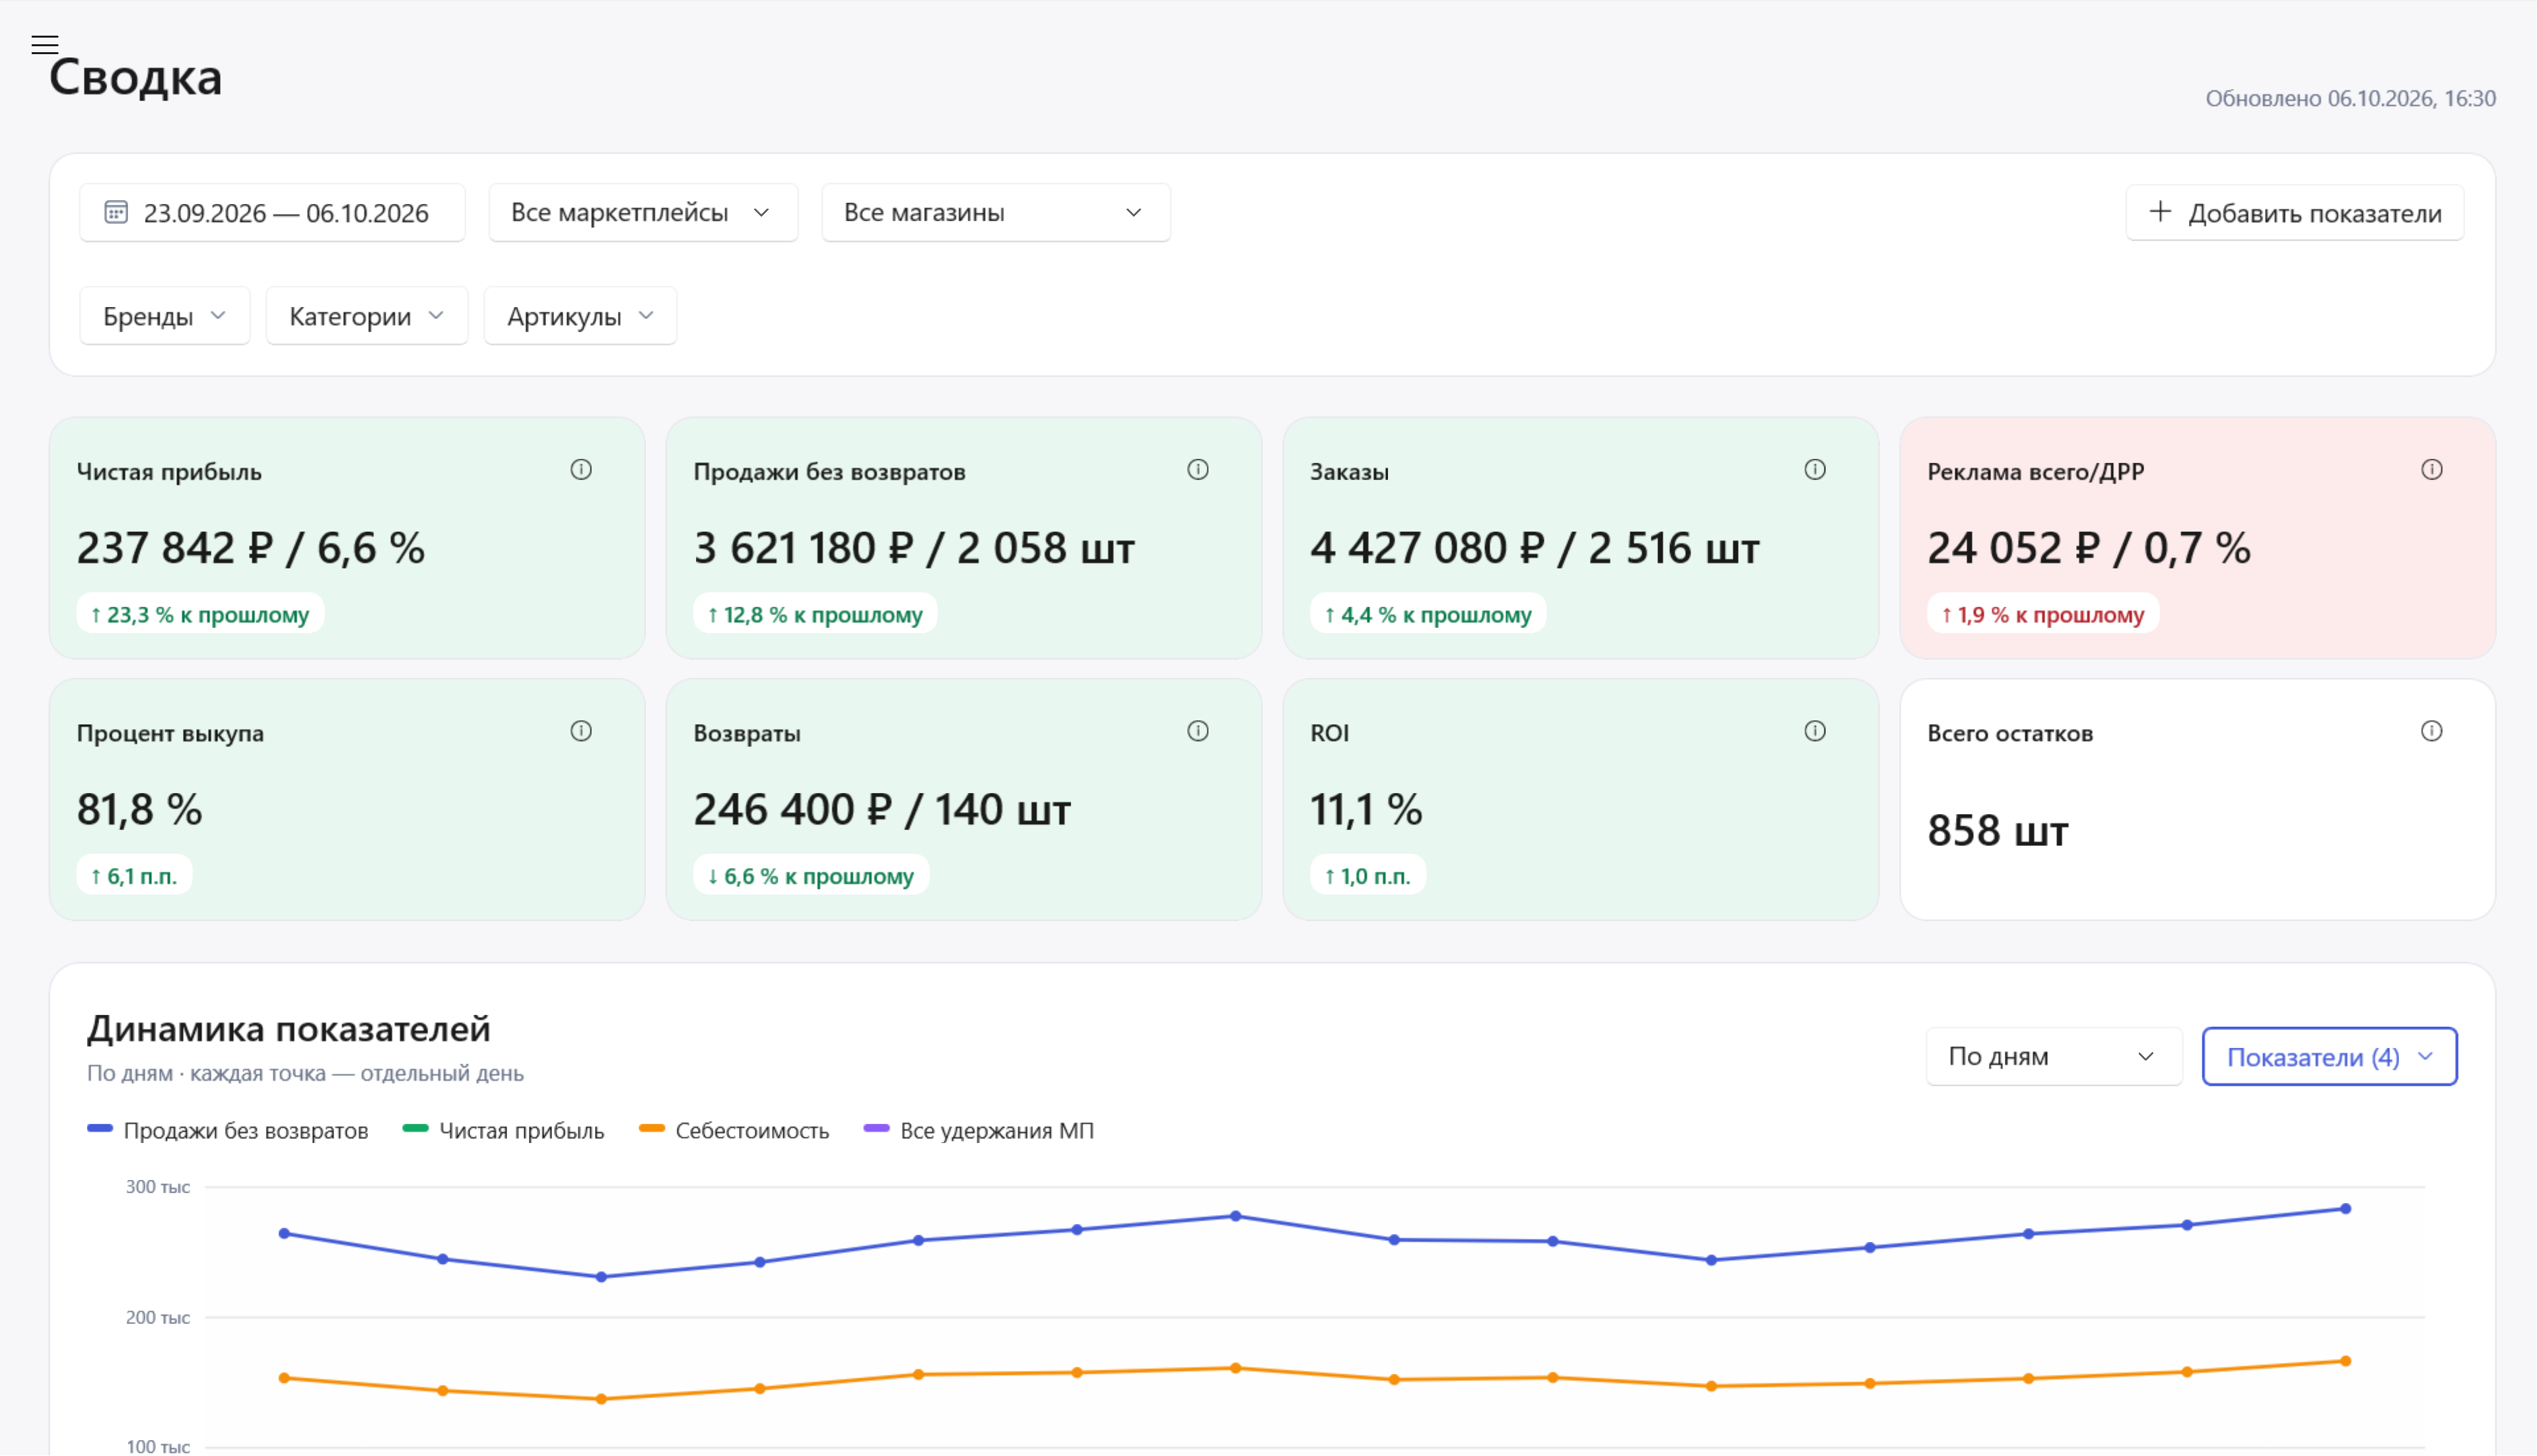
Task: Click the Динамика показателей heading
Action: click(289, 1028)
